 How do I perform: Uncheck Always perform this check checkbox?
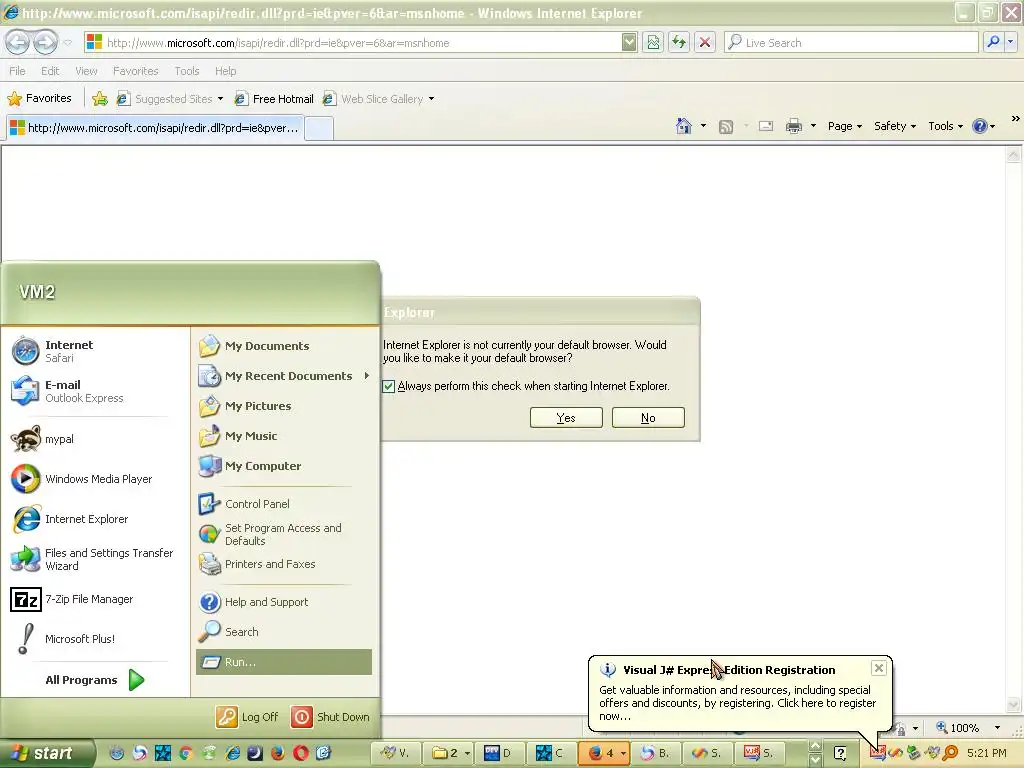click(x=389, y=386)
